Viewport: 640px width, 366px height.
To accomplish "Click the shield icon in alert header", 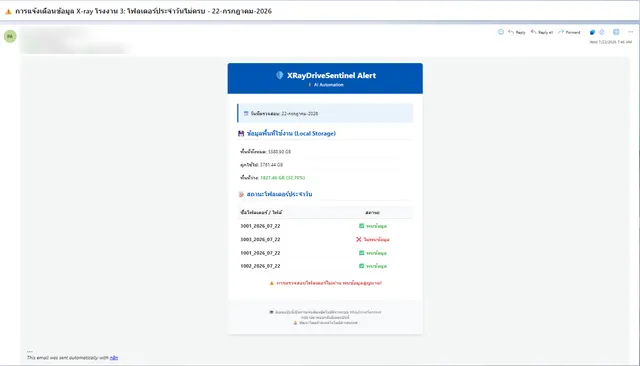I will click(x=280, y=75).
